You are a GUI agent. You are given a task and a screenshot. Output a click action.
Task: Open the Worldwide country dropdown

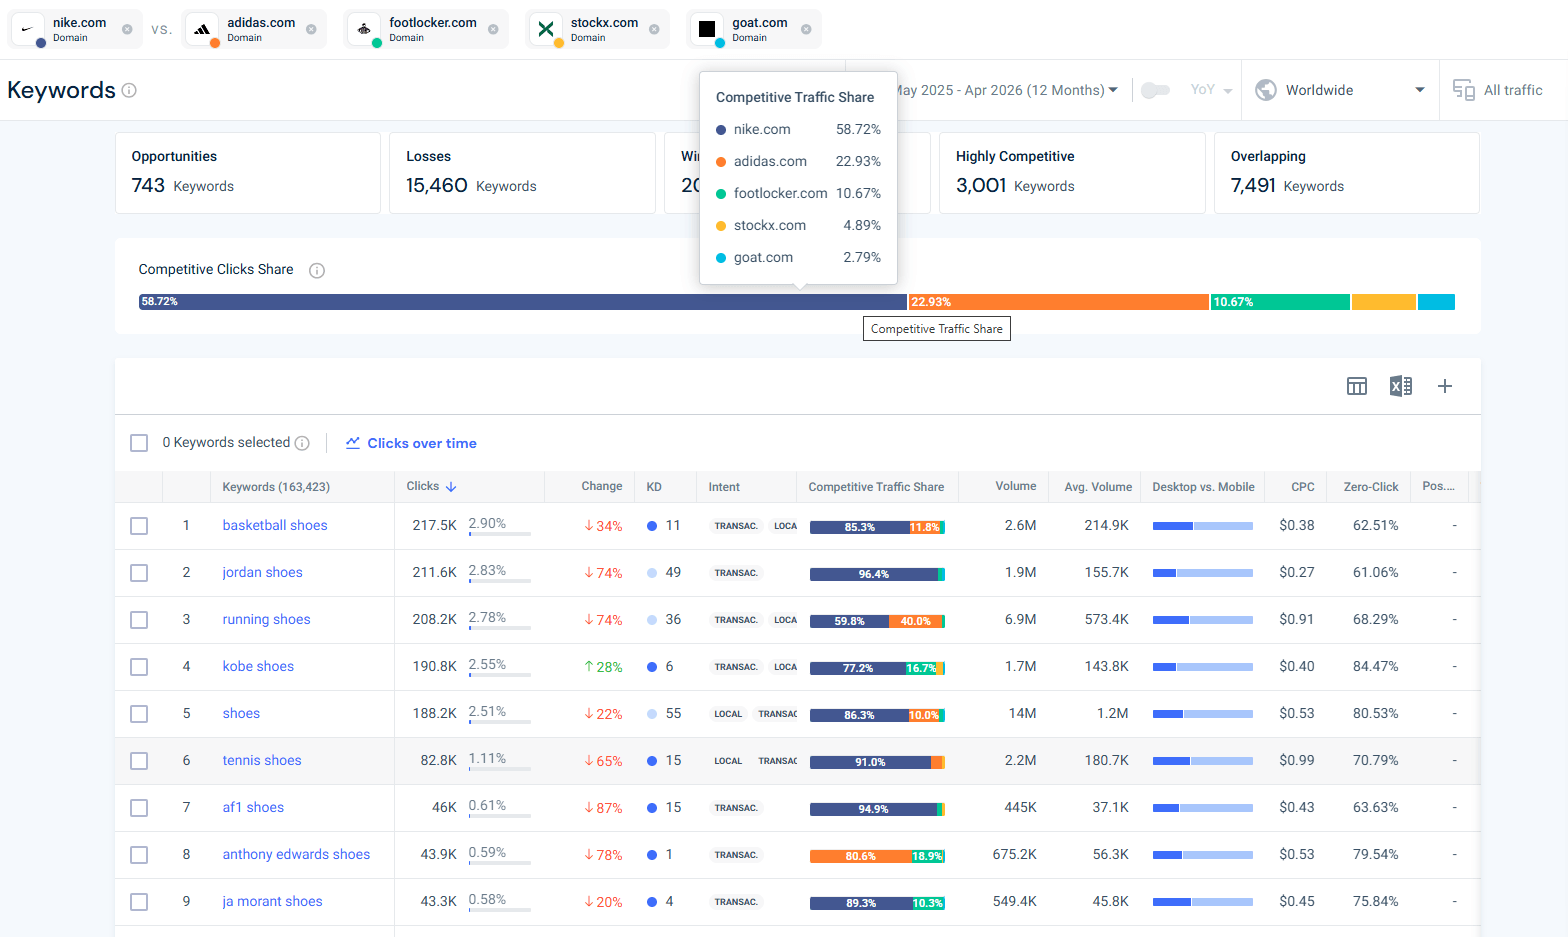pos(1340,90)
